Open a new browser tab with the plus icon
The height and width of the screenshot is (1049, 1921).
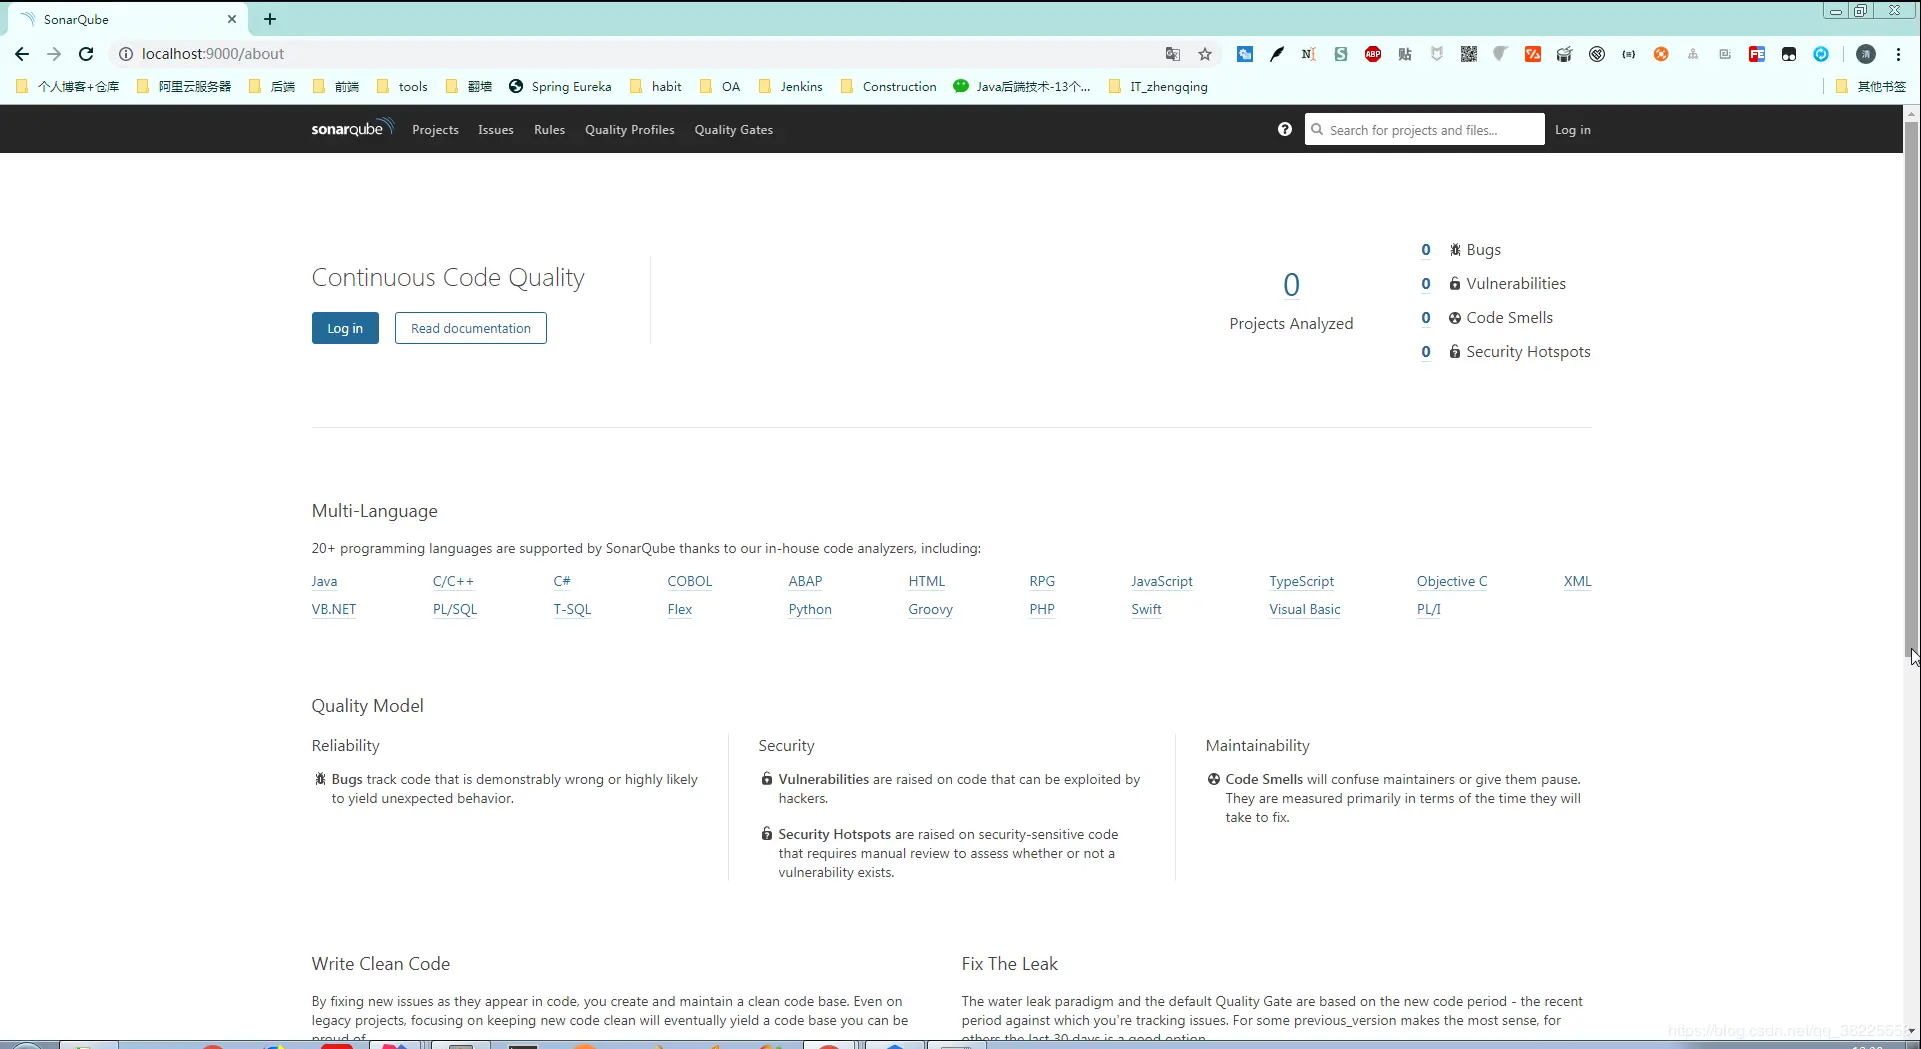(x=270, y=19)
